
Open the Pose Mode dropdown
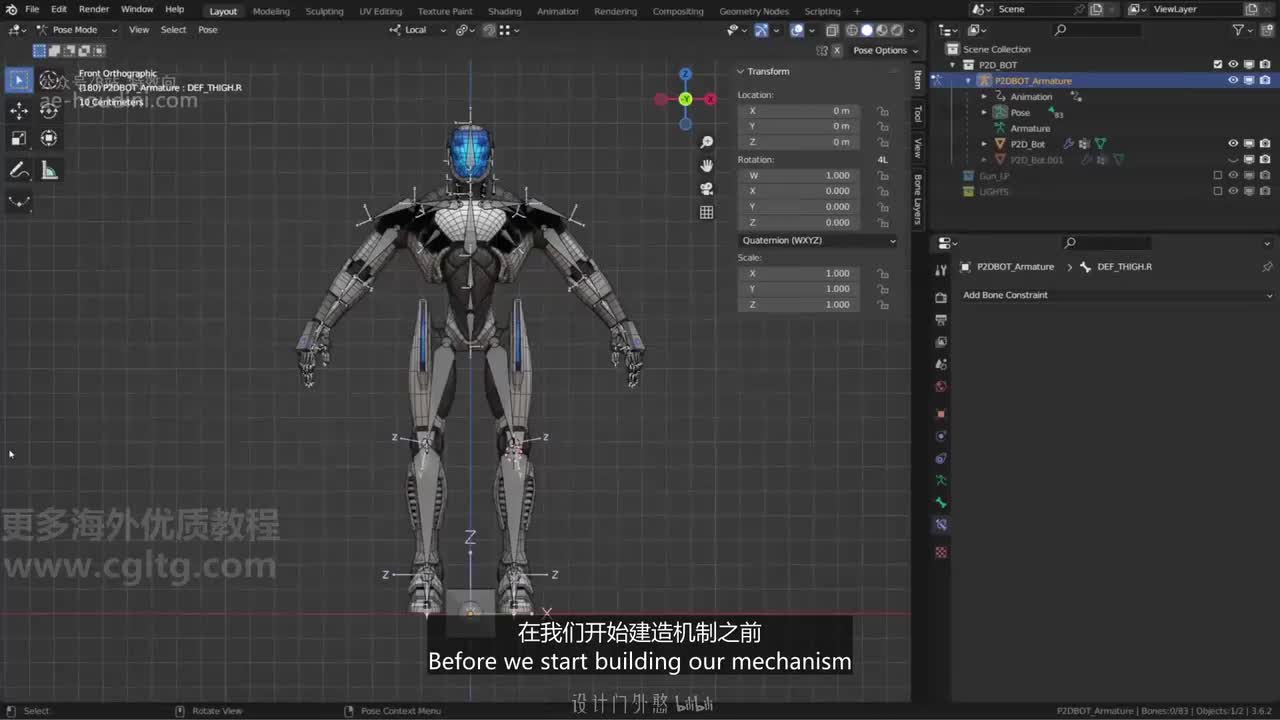pyautogui.click(x=78, y=30)
